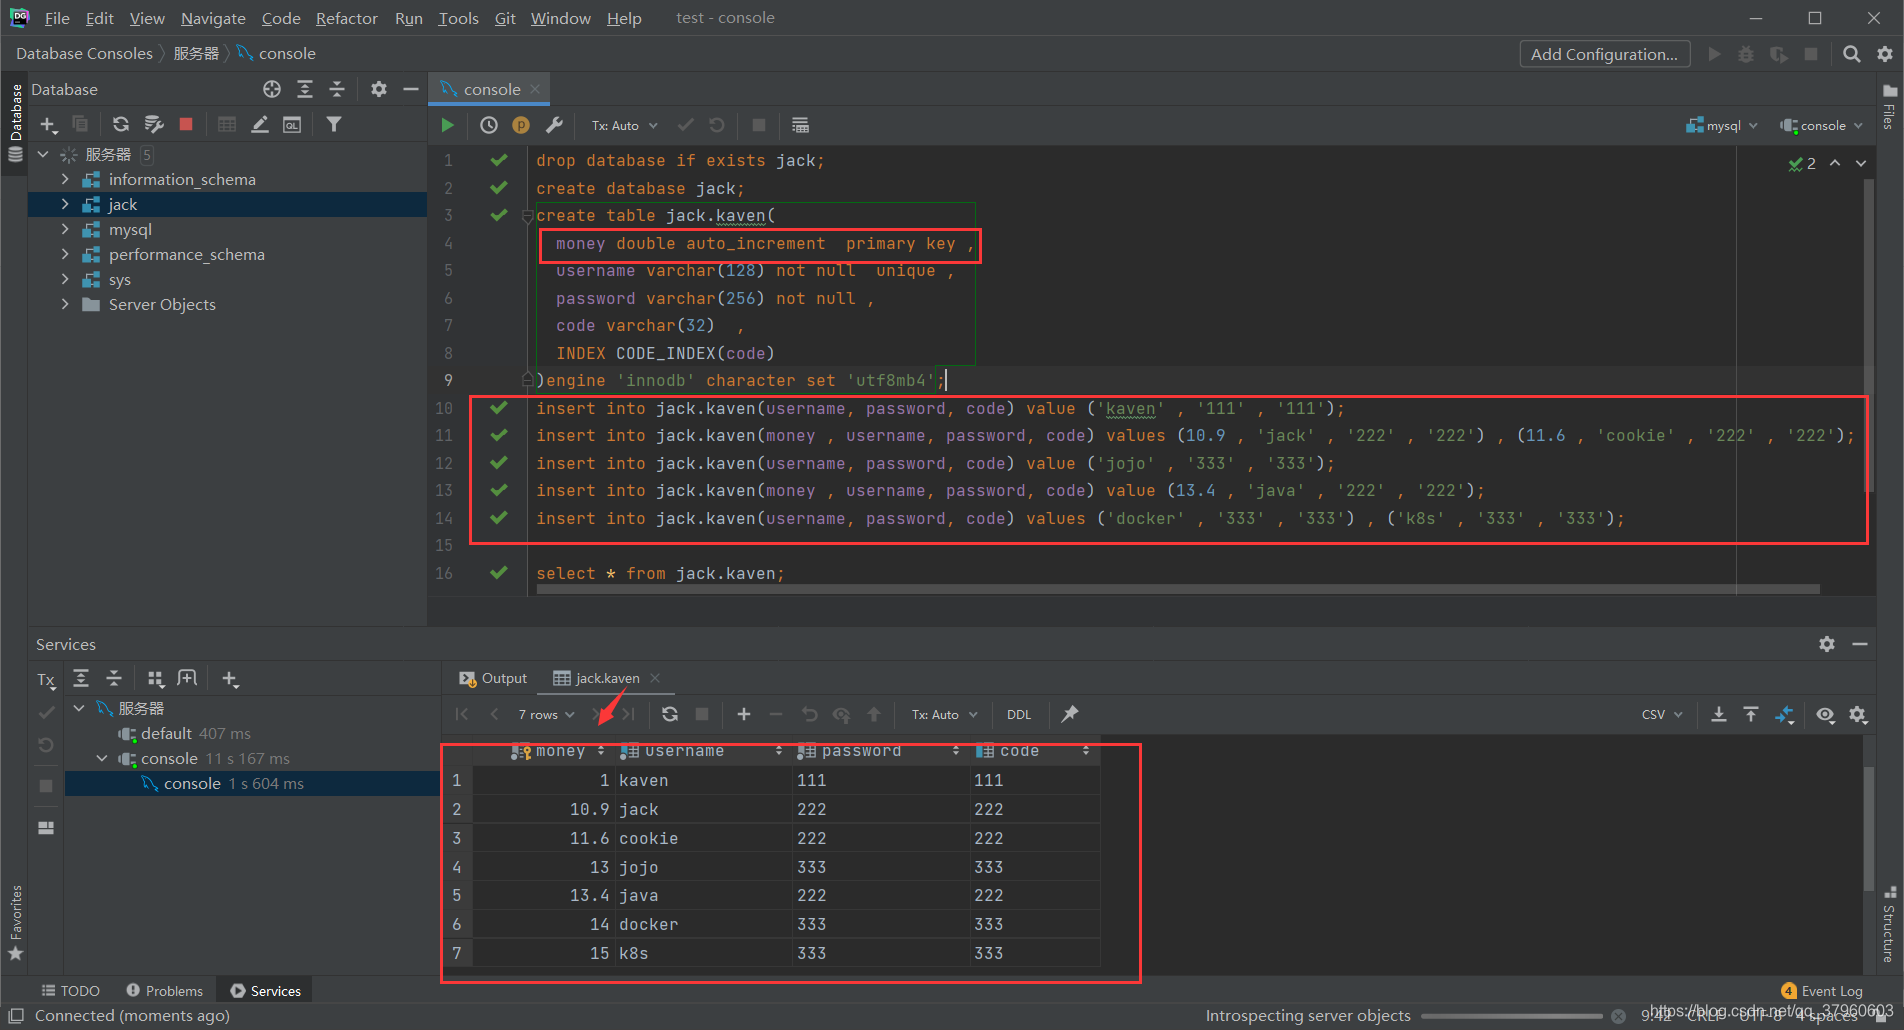This screenshot has height=1030, width=1904.
Task: Toggle the Files side tool window
Action: coord(1888,108)
